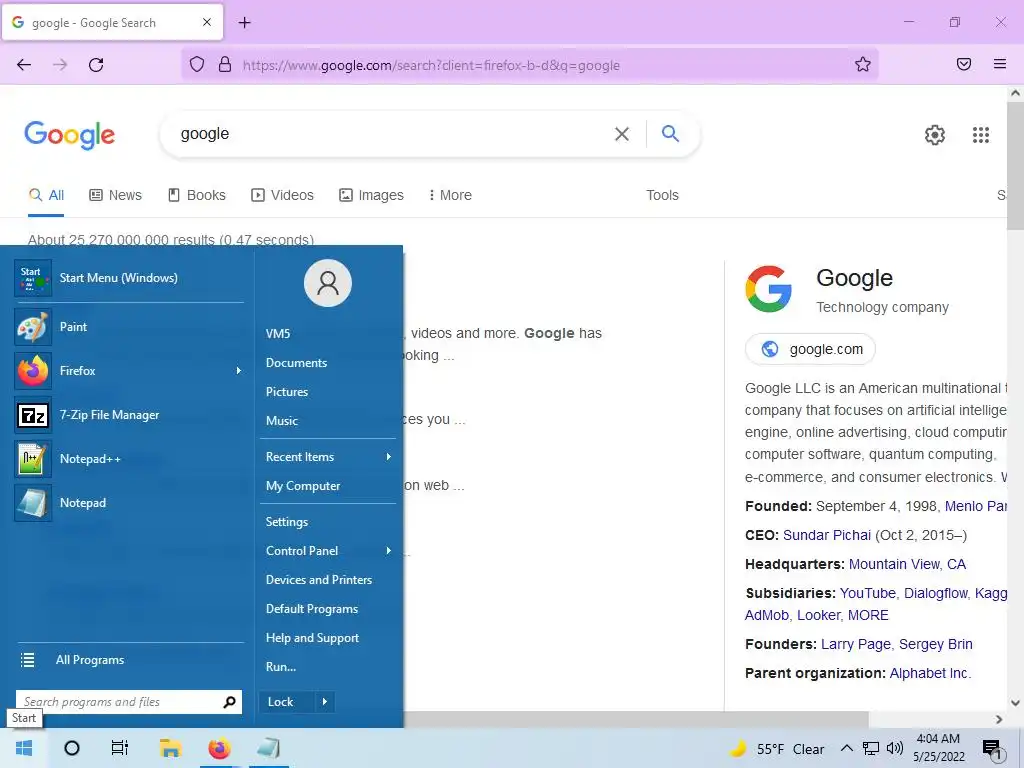Open the Alphabet Inc. link
Image resolution: width=1024 pixels, height=768 pixels.
coord(930,673)
